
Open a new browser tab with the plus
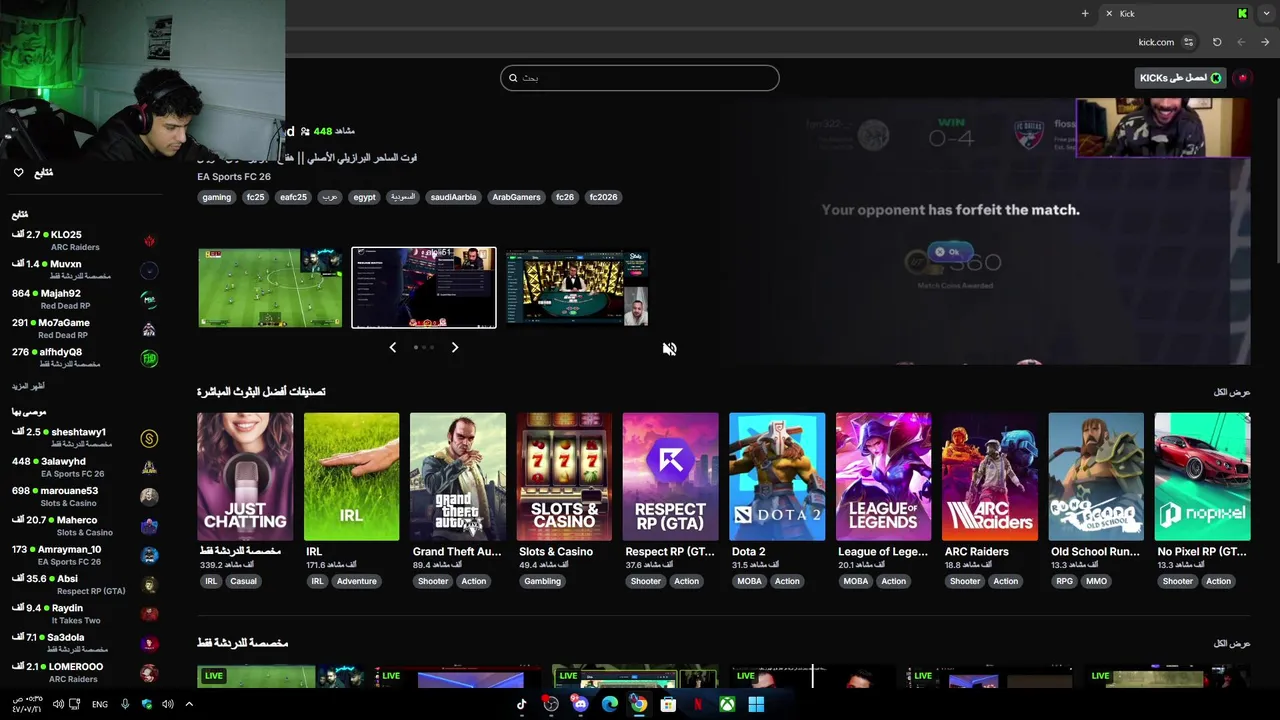coord(1085,13)
